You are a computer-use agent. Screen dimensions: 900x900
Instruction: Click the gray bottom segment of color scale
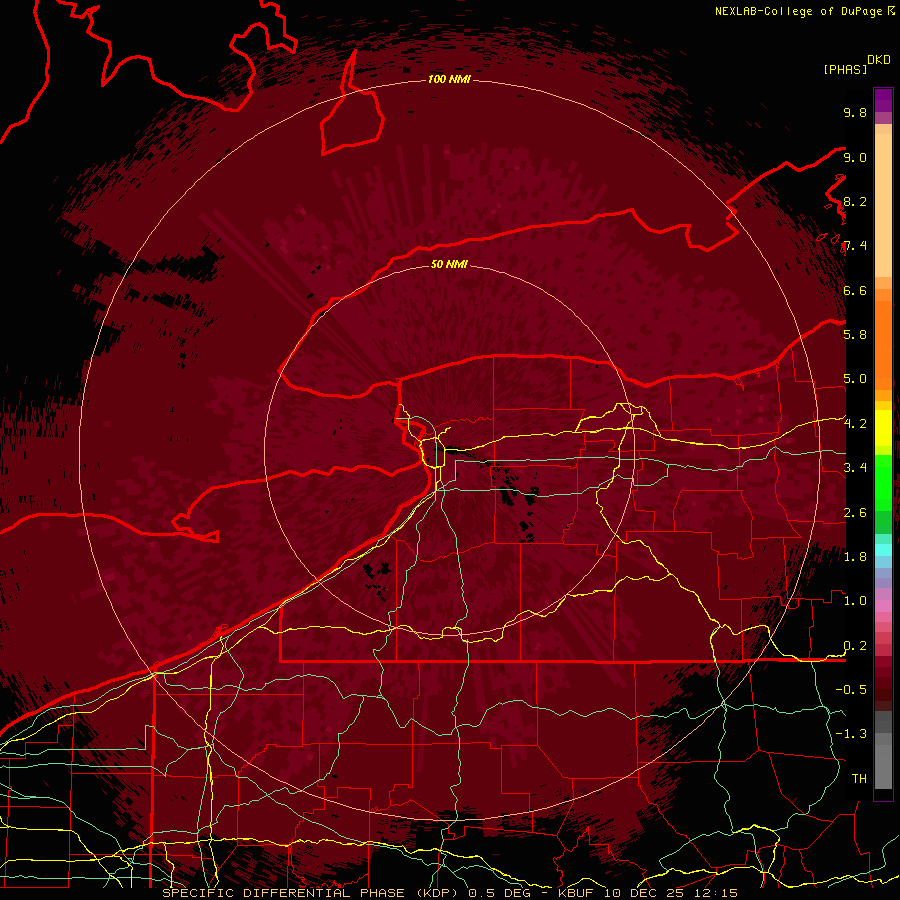883,761
